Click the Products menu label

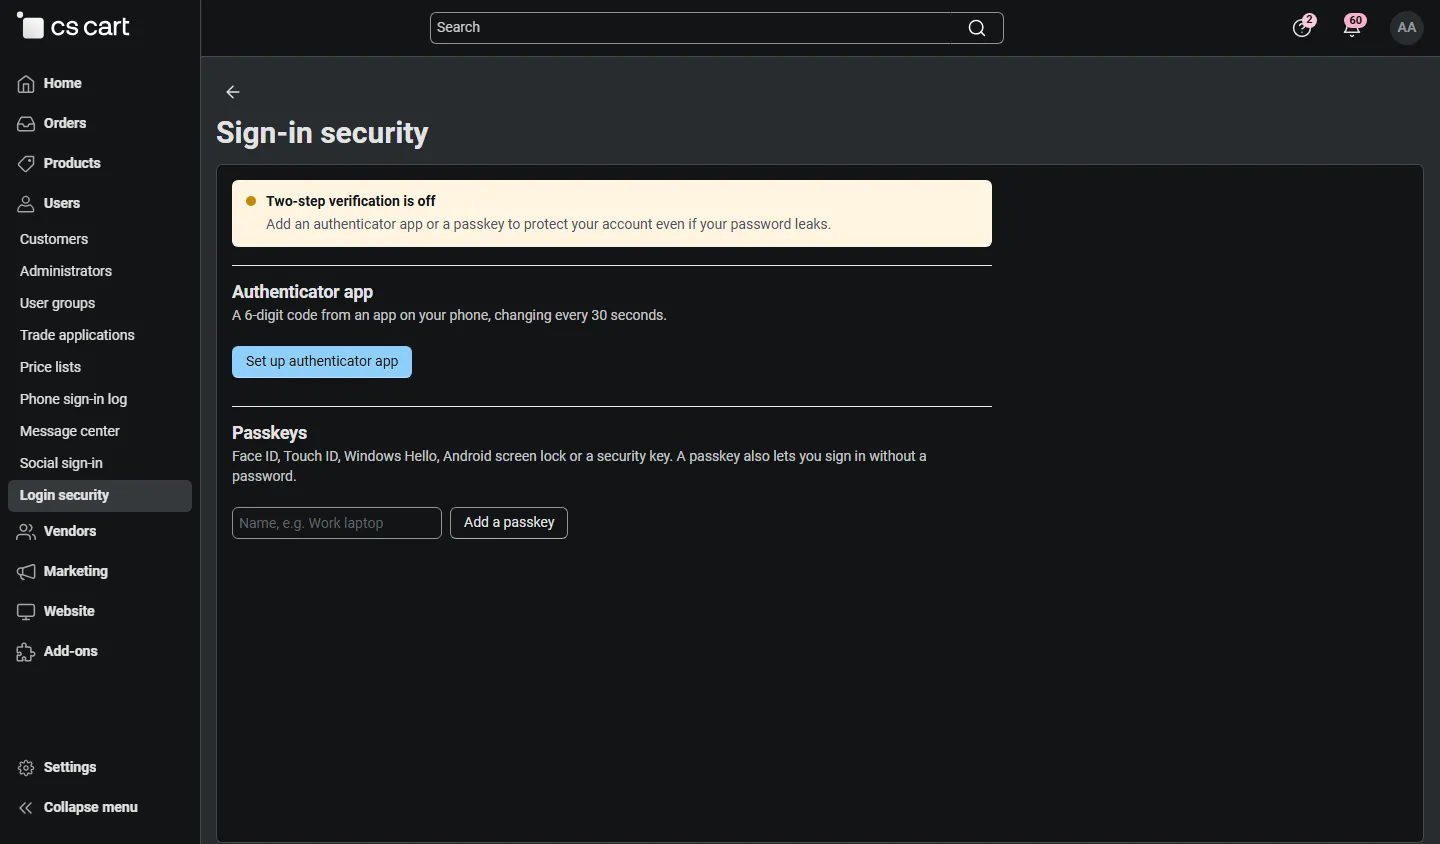(72, 164)
